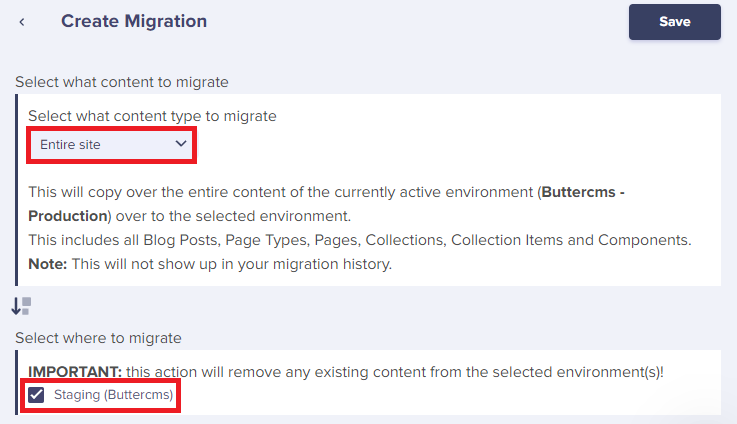Uncheck the Staging (Buttercms) checkbox
The image size is (737, 424).
pos(37,395)
